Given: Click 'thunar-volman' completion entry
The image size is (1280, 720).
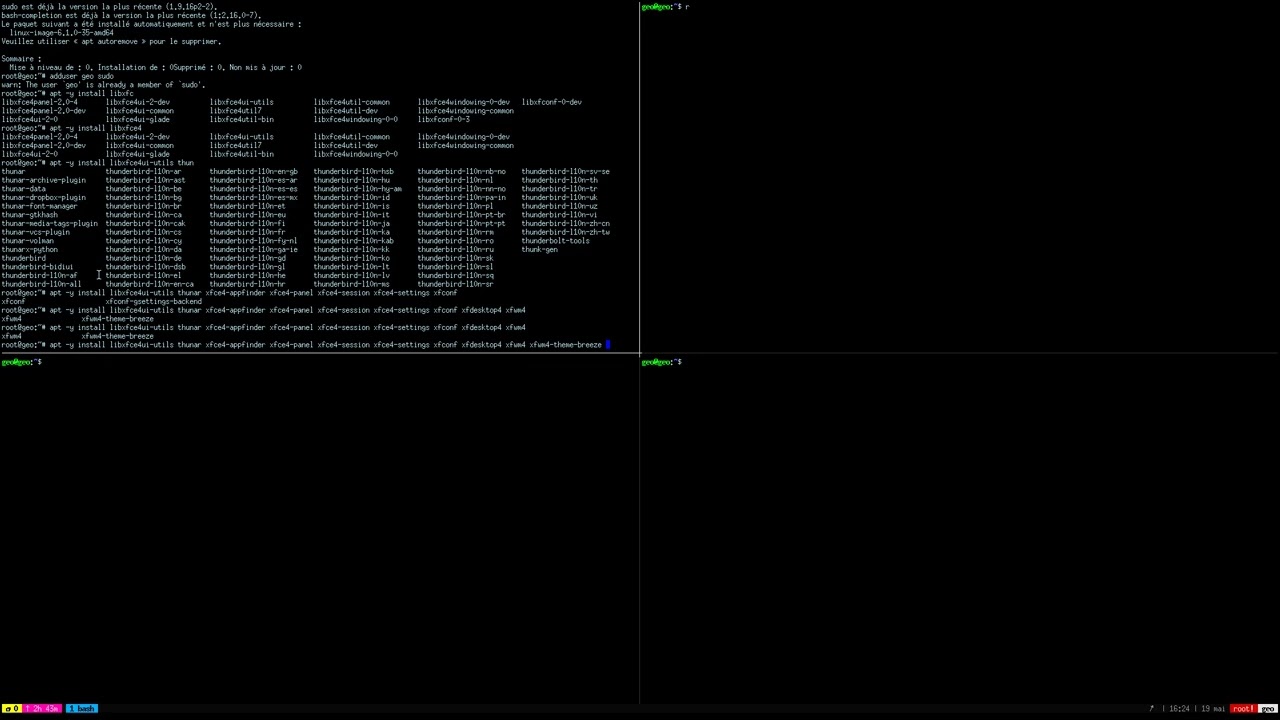Looking at the screenshot, I should point(27,241).
